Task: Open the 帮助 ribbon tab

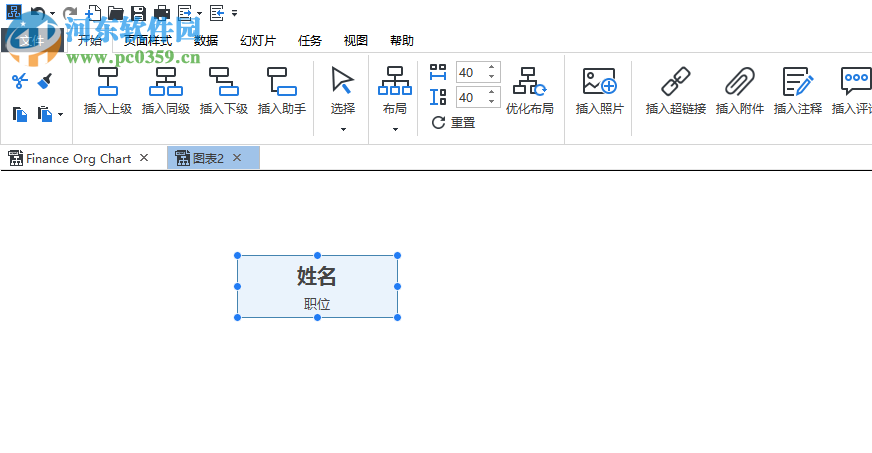Action: point(402,41)
